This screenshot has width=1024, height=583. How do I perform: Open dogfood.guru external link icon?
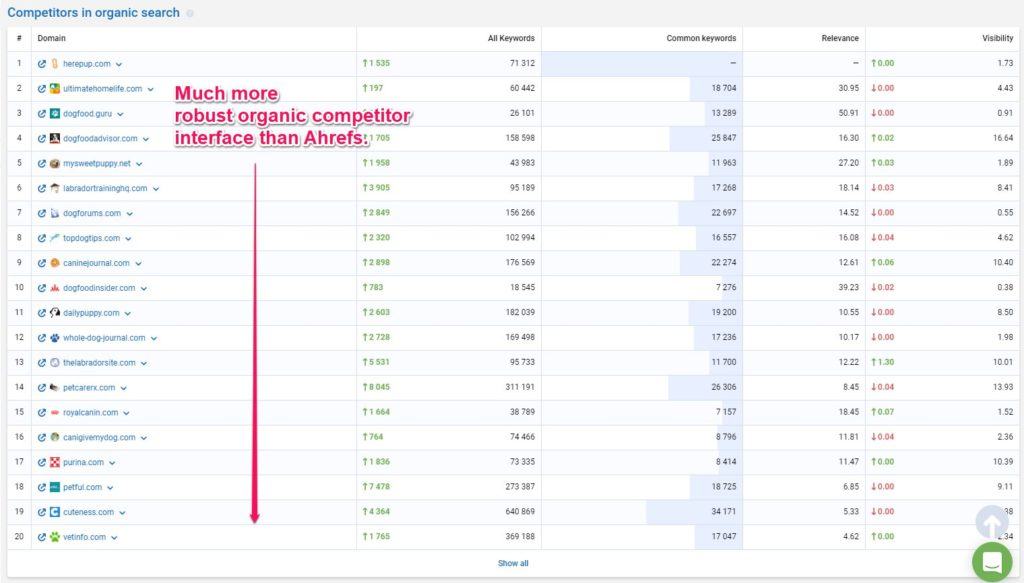[42, 114]
